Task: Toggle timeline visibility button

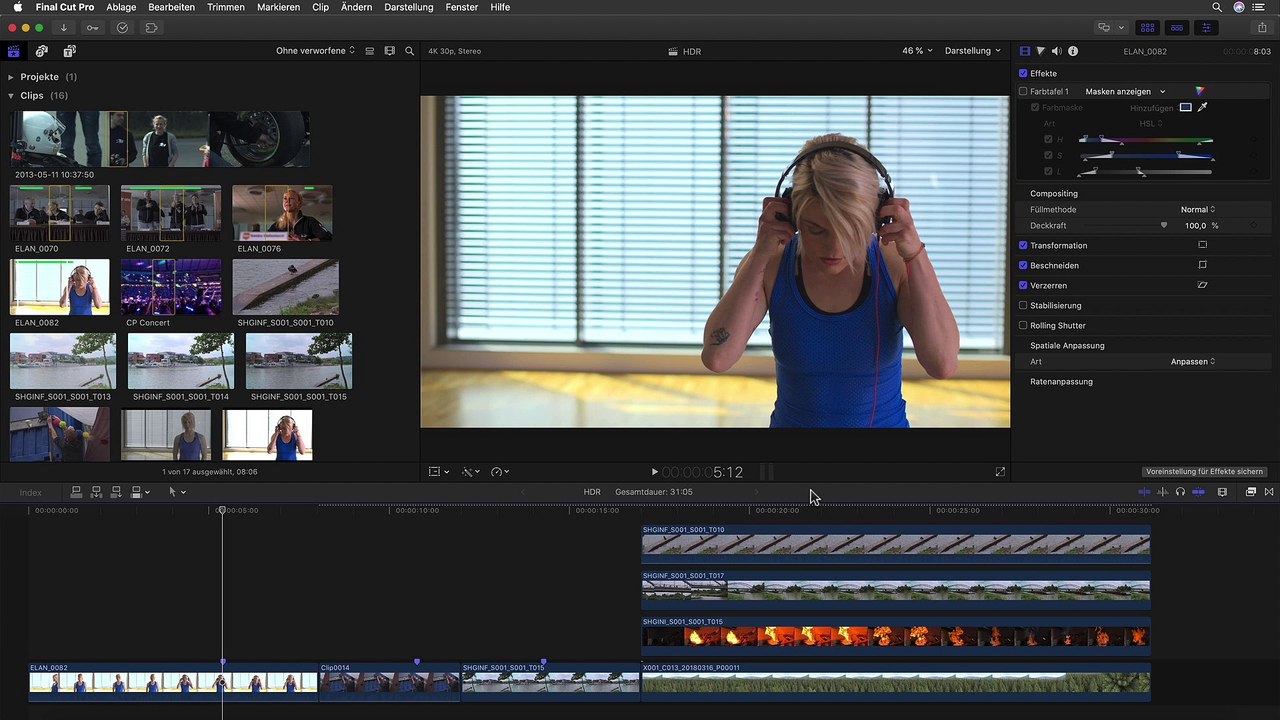Action: tap(1177, 28)
